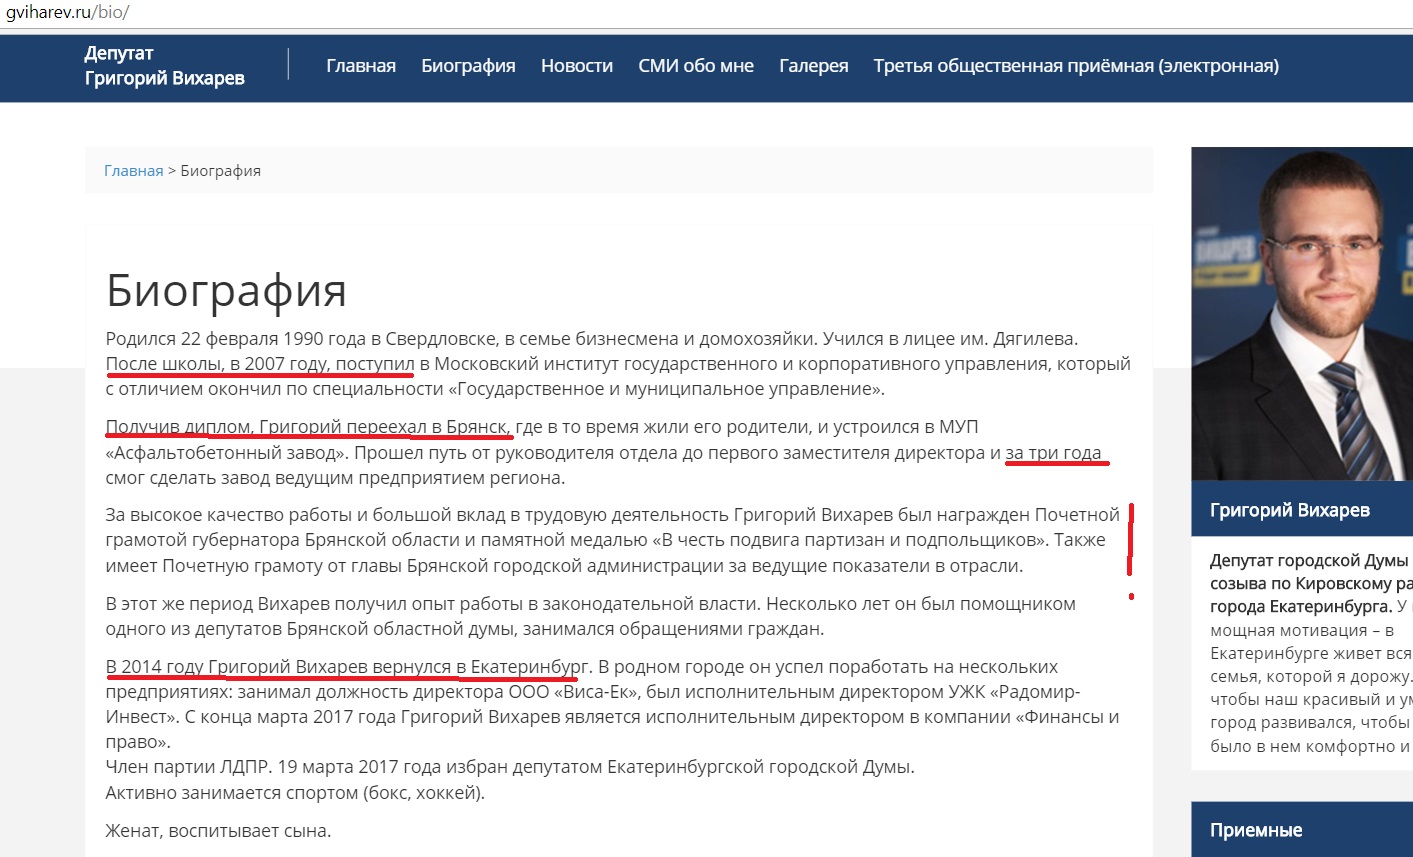
Task: Select Биография in the top navigation bar
Action: click(468, 66)
